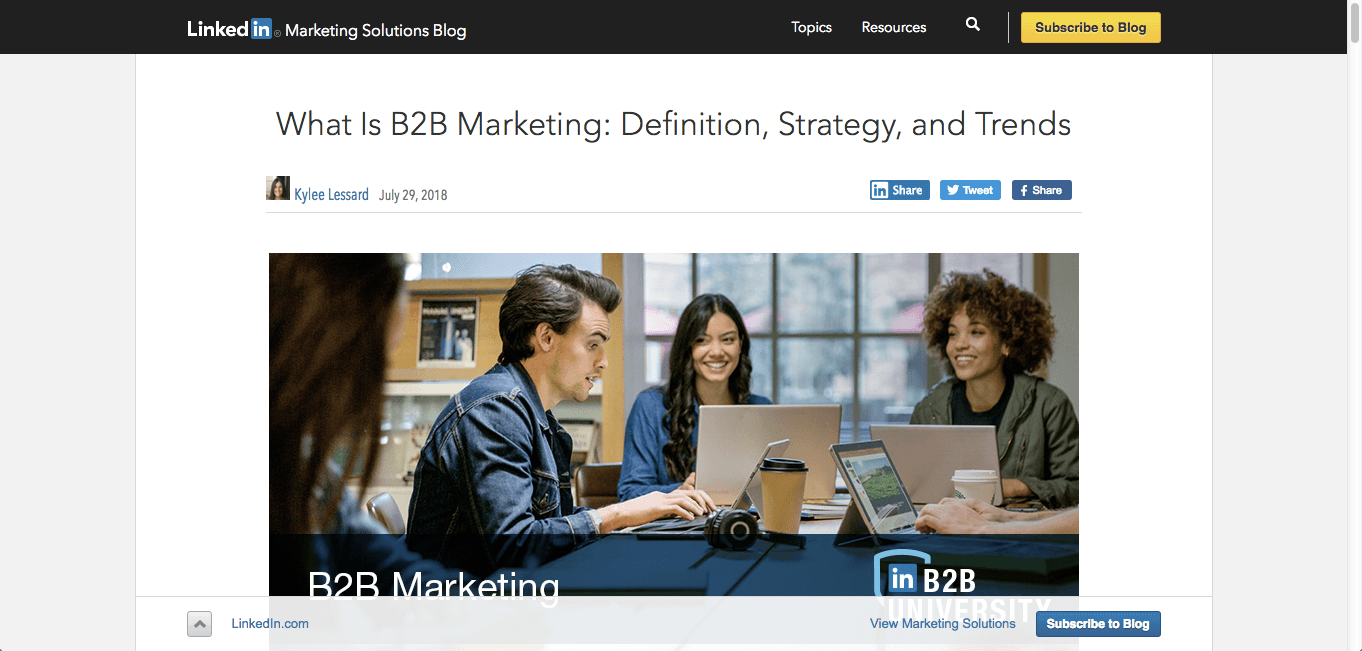1362x651 pixels.
Task: Click the article headline text
Action: click(673, 124)
